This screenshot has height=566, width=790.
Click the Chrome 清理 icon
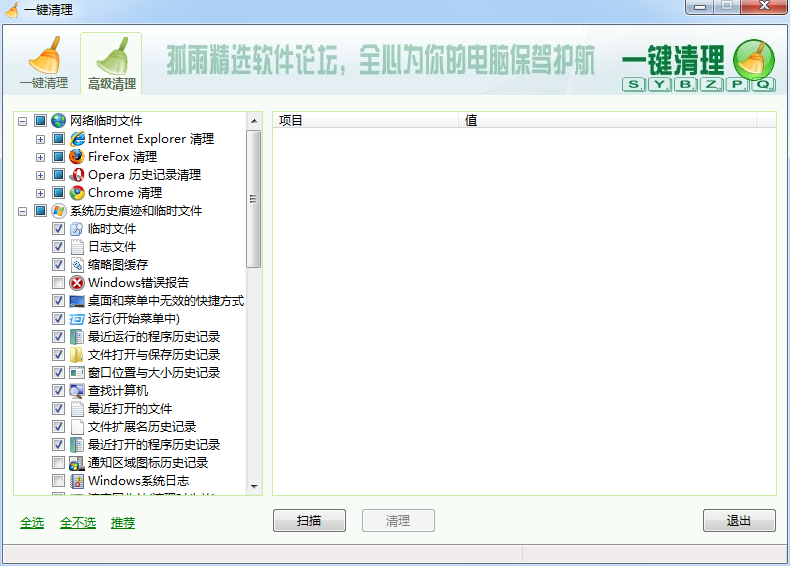coord(77,193)
